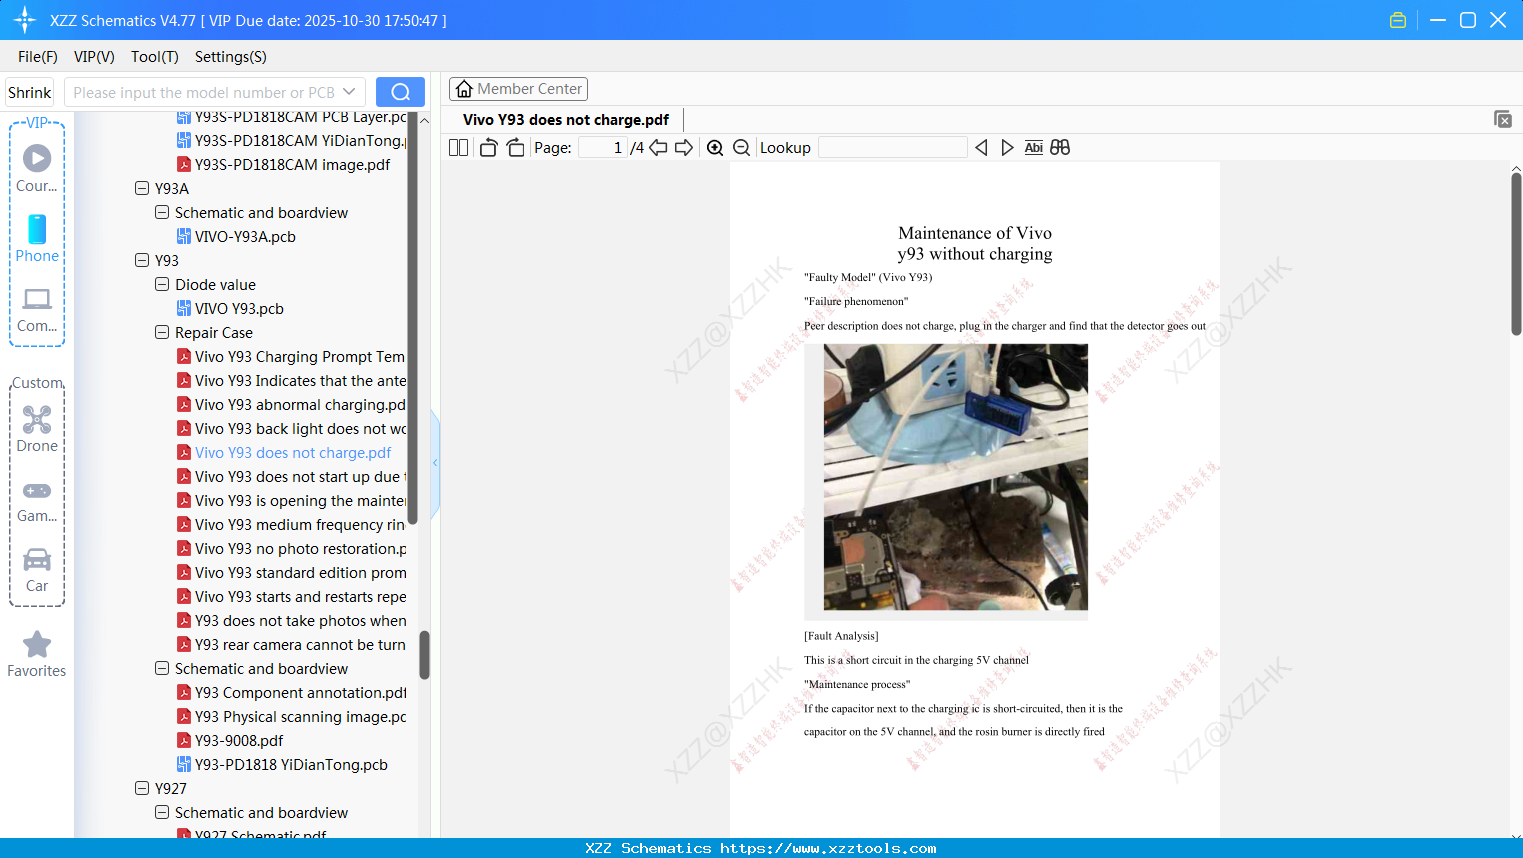This screenshot has height=858, width=1523.
Task: Click the binoculars search icon
Action: pyautogui.click(x=1060, y=148)
